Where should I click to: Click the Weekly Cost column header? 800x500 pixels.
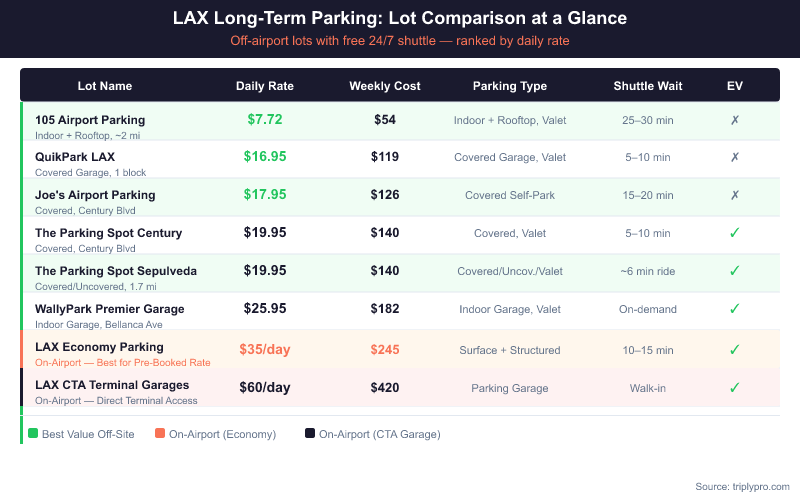(x=385, y=86)
